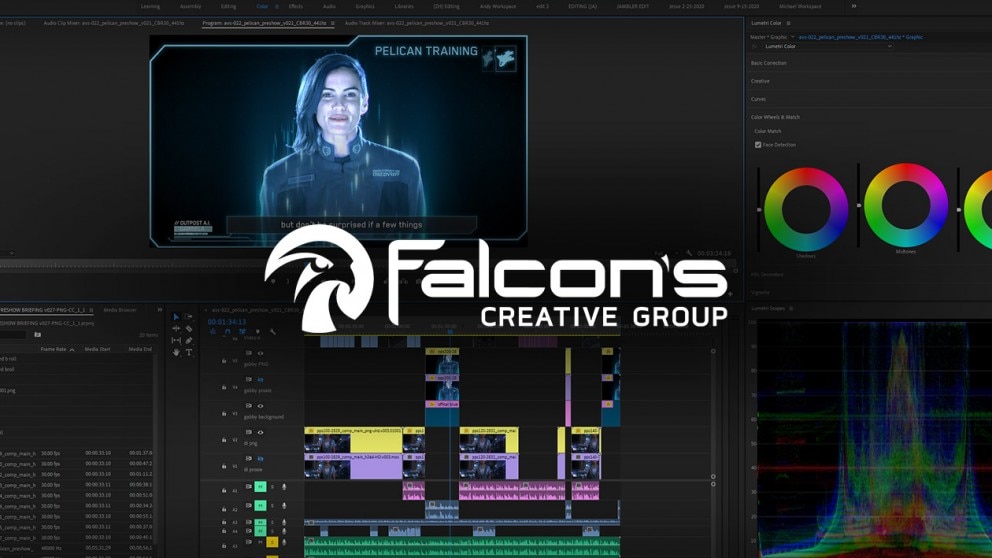Show more workspaces via overflow chevron

click(853, 6)
